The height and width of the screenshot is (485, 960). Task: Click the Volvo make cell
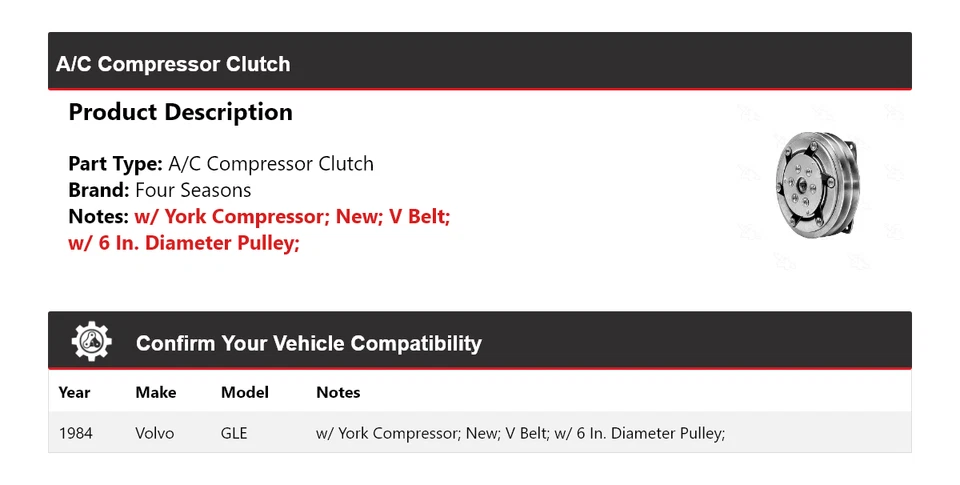[154, 433]
